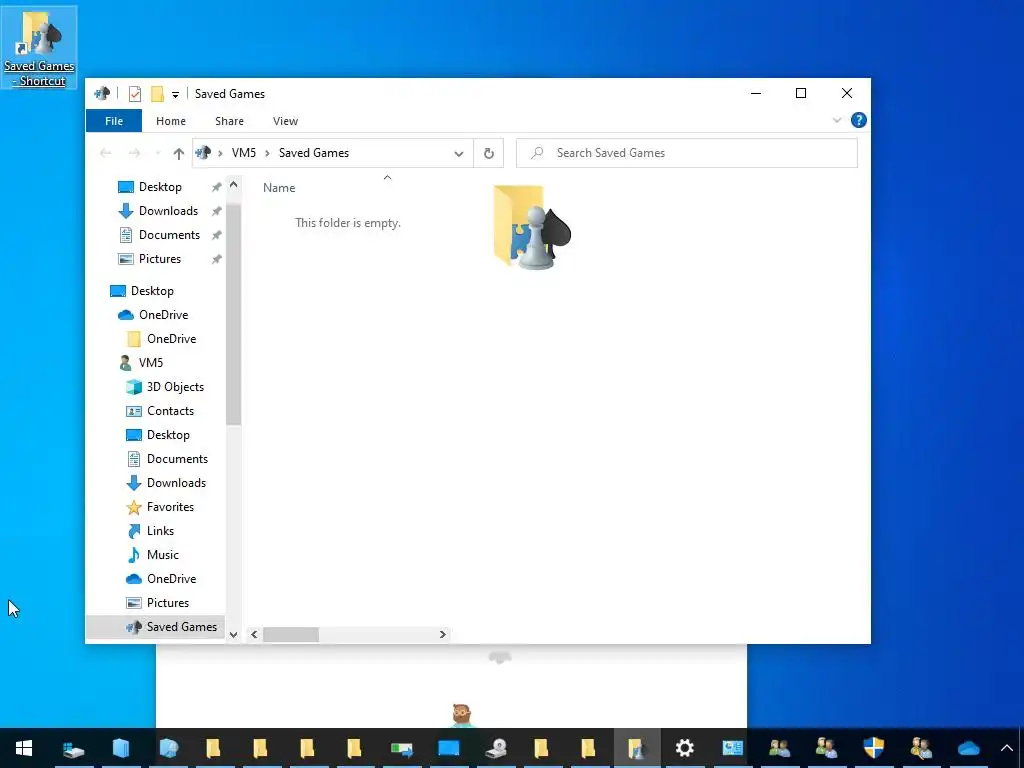Open the Windows Start menu
The image size is (1024, 768).
pyautogui.click(x=24, y=748)
